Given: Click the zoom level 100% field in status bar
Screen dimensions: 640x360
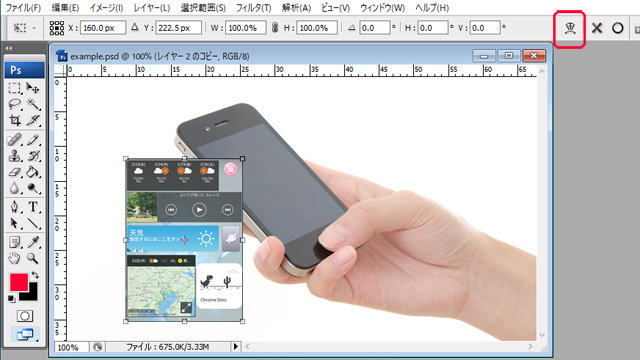Looking at the screenshot, I should [x=72, y=347].
